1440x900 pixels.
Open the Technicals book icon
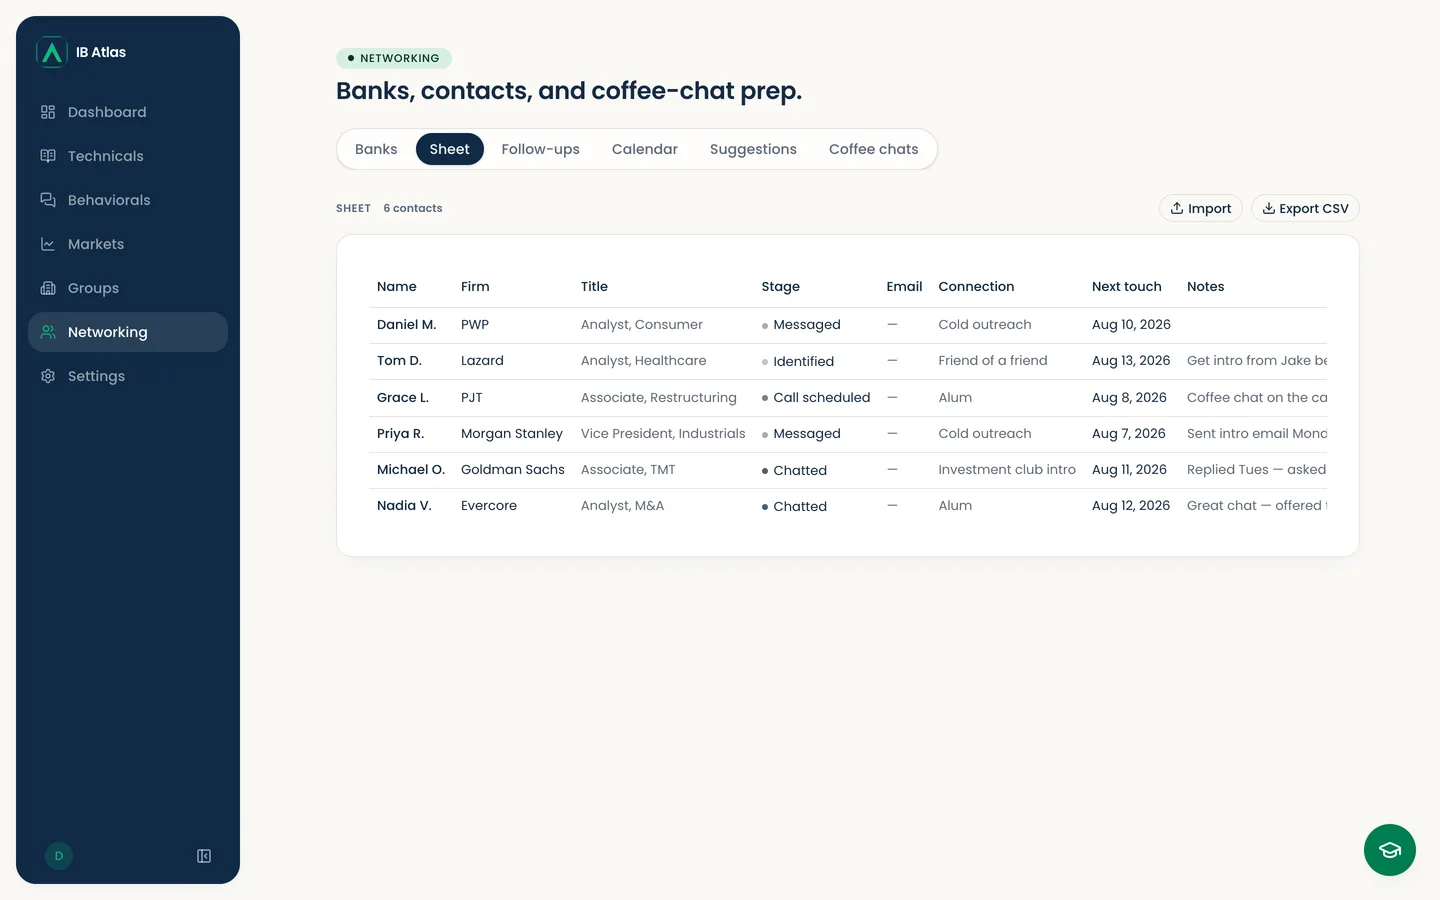(48, 156)
